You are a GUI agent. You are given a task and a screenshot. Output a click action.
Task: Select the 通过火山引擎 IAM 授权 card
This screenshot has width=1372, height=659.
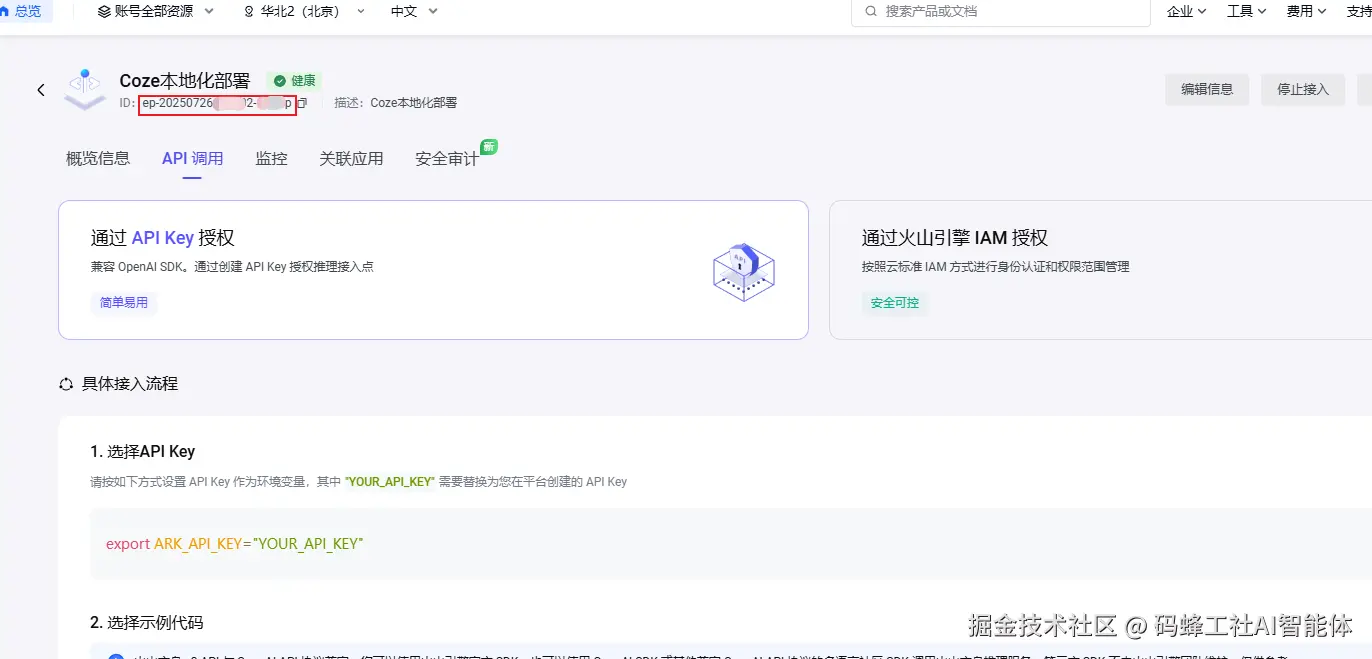pos(1100,270)
